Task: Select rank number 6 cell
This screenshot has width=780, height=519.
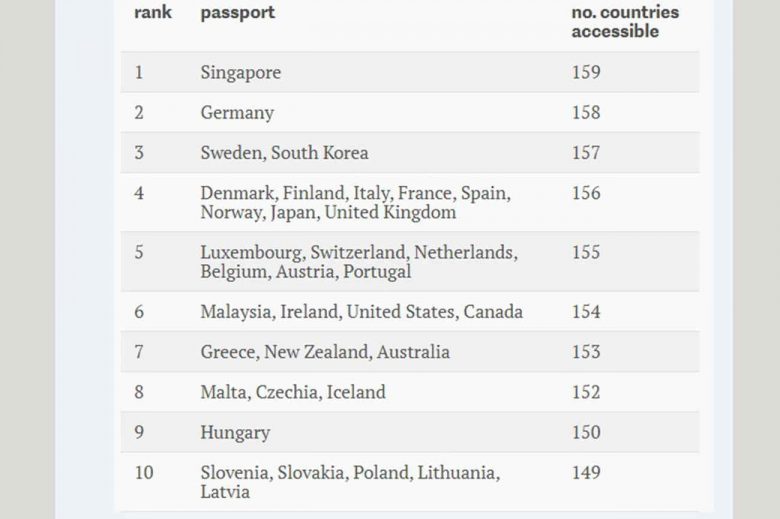Action: (139, 312)
